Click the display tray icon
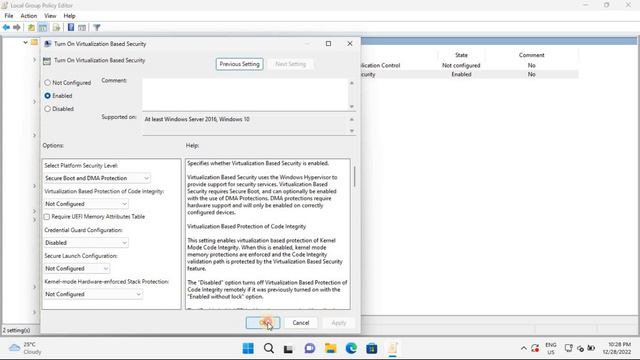 click(568, 348)
